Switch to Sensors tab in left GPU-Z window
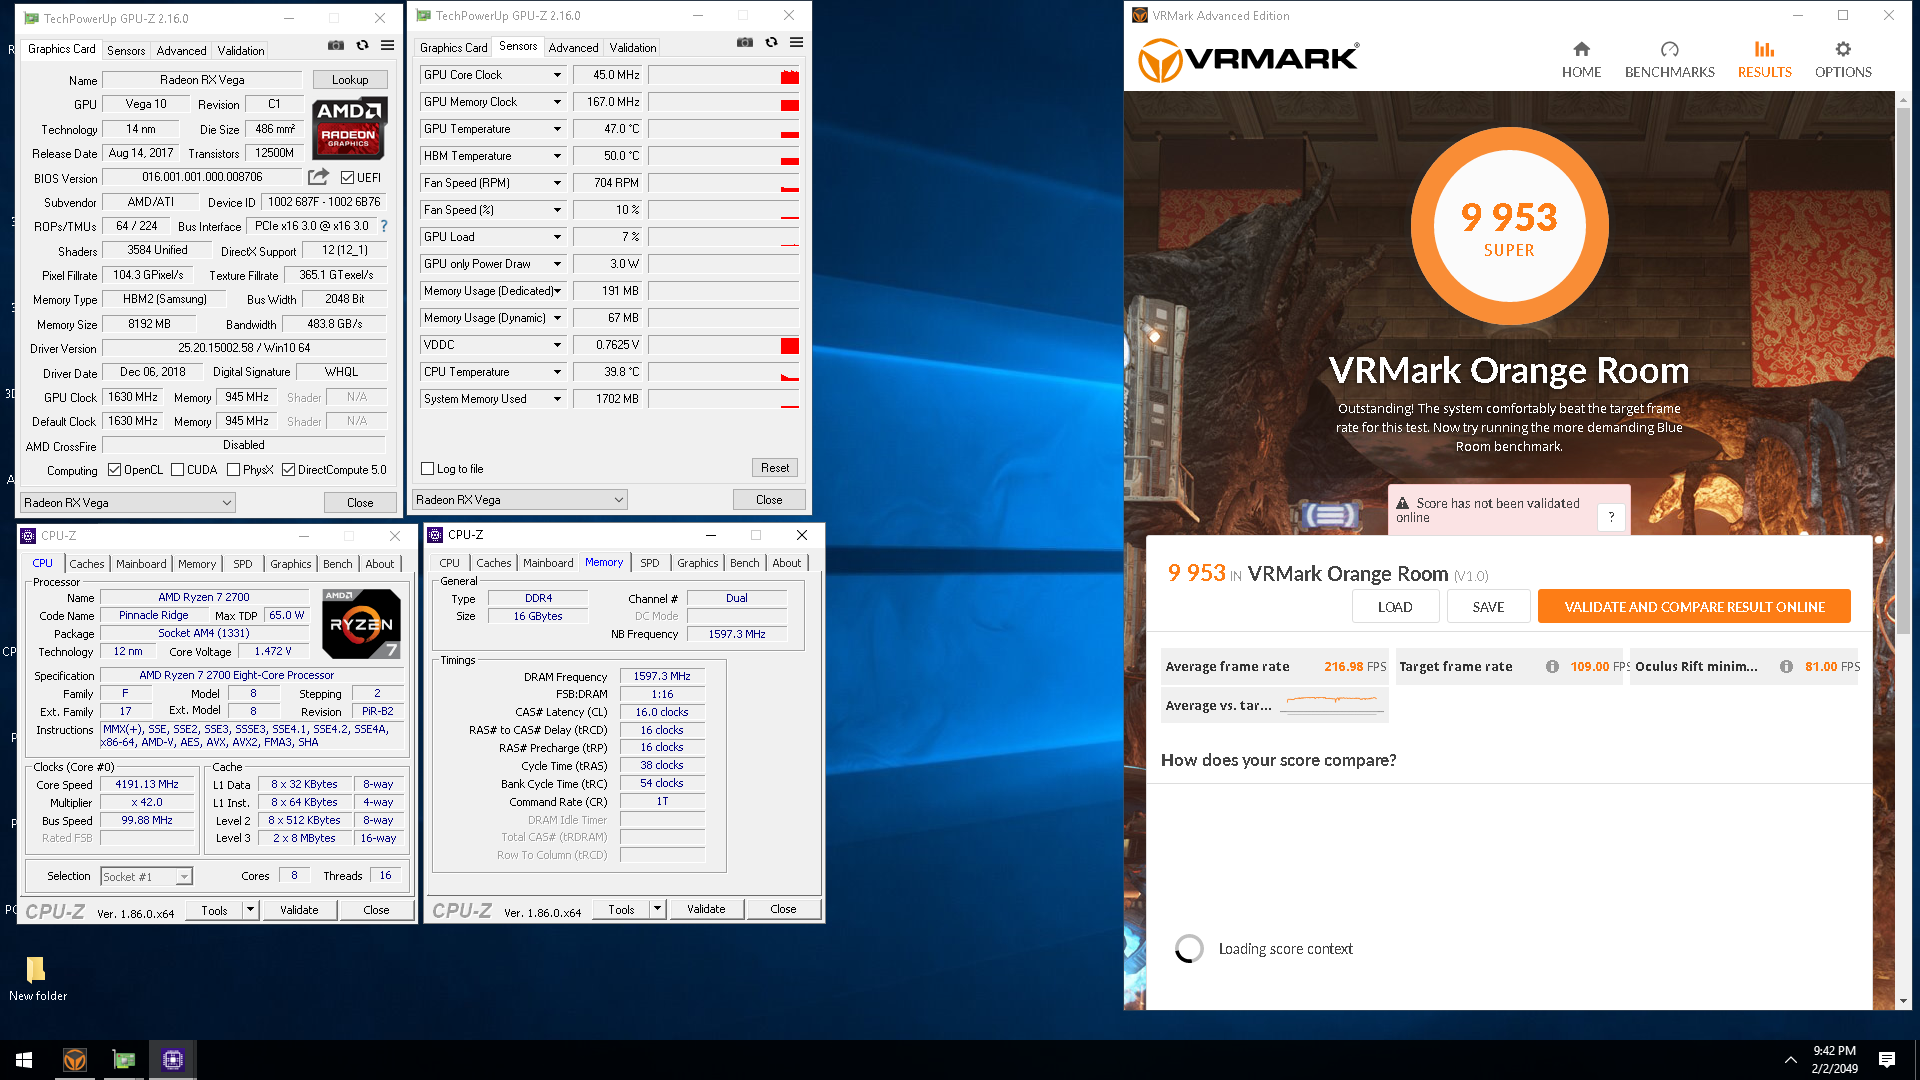The width and height of the screenshot is (1920, 1080). (x=126, y=51)
